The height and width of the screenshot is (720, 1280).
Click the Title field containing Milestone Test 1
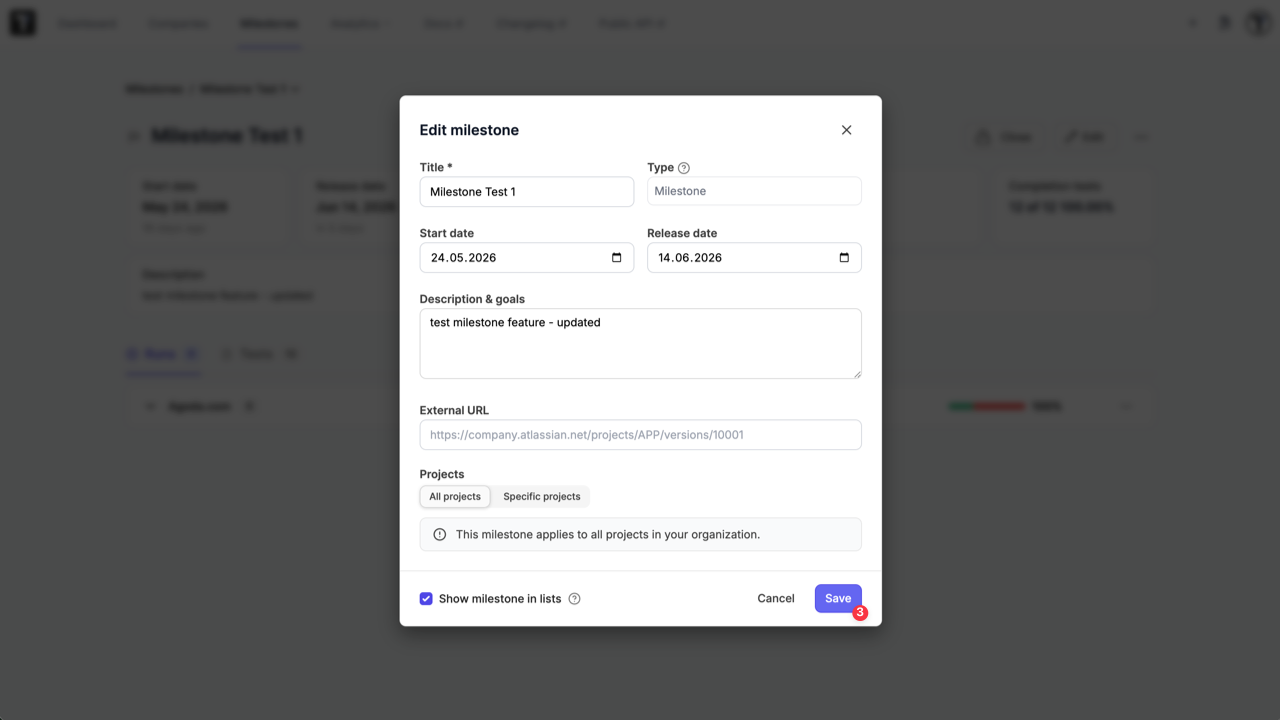click(x=527, y=192)
